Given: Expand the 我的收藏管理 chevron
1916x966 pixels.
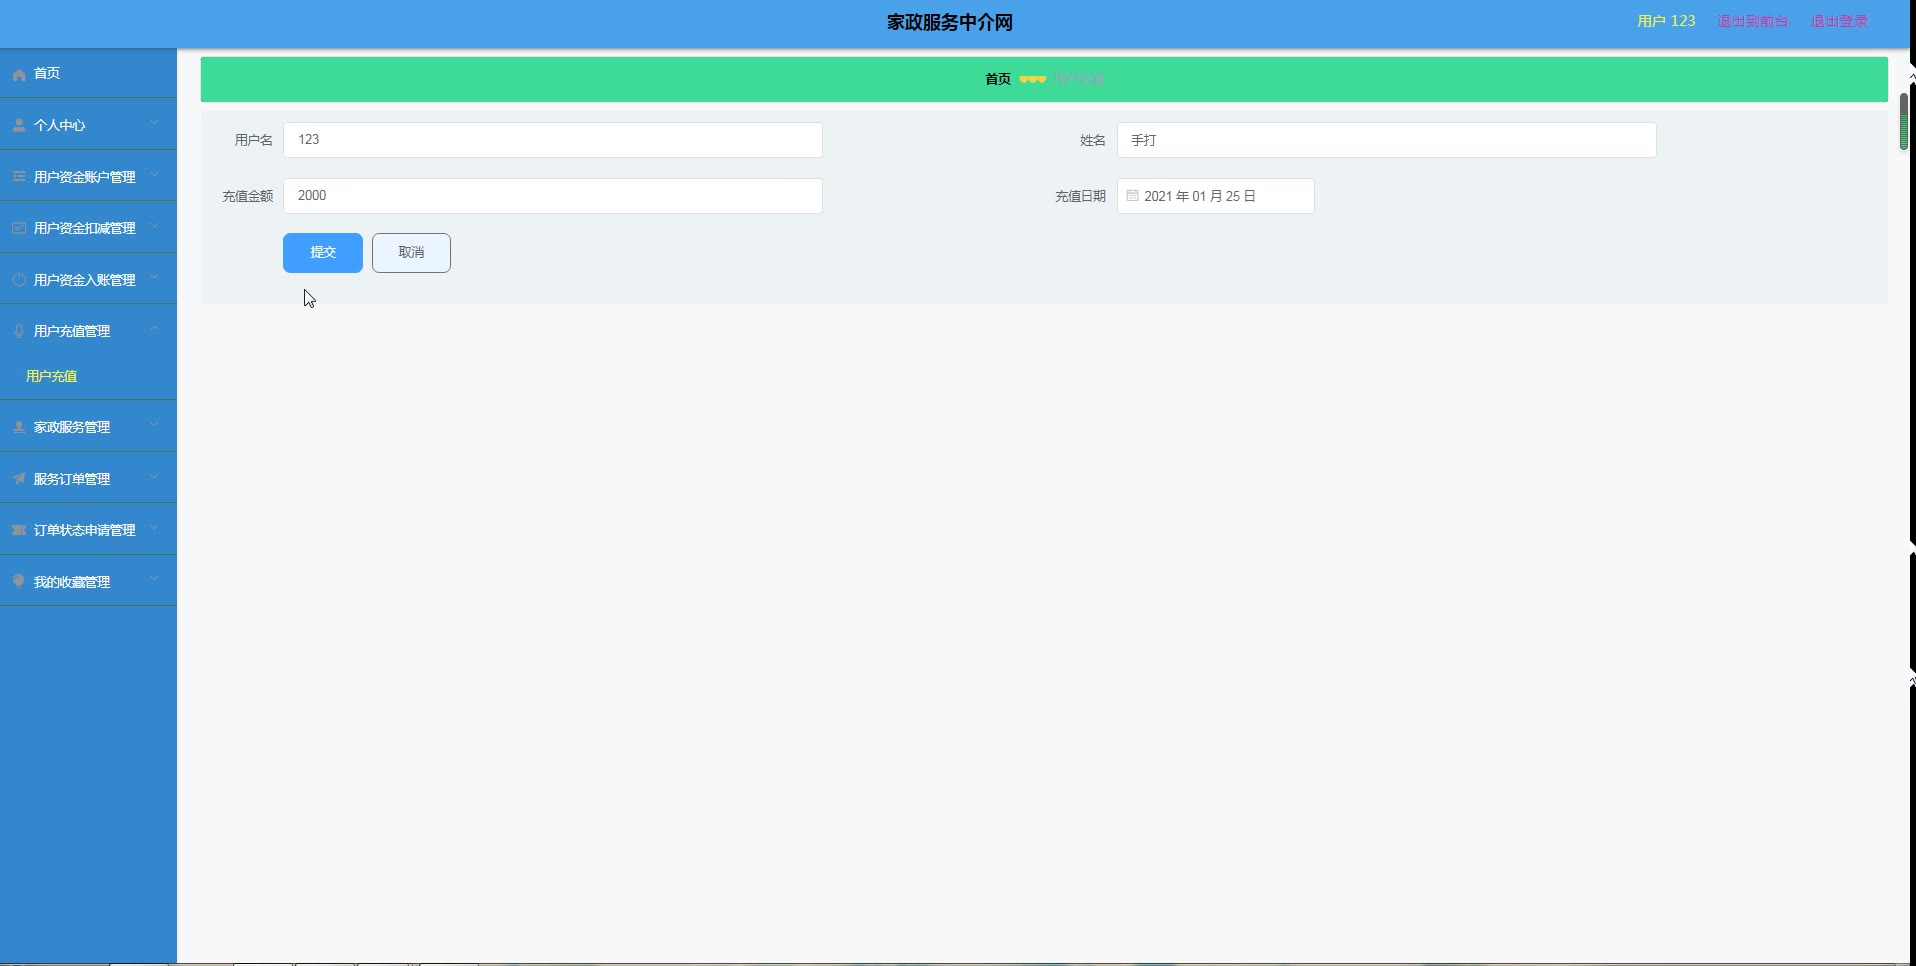Looking at the screenshot, I should (x=155, y=579).
